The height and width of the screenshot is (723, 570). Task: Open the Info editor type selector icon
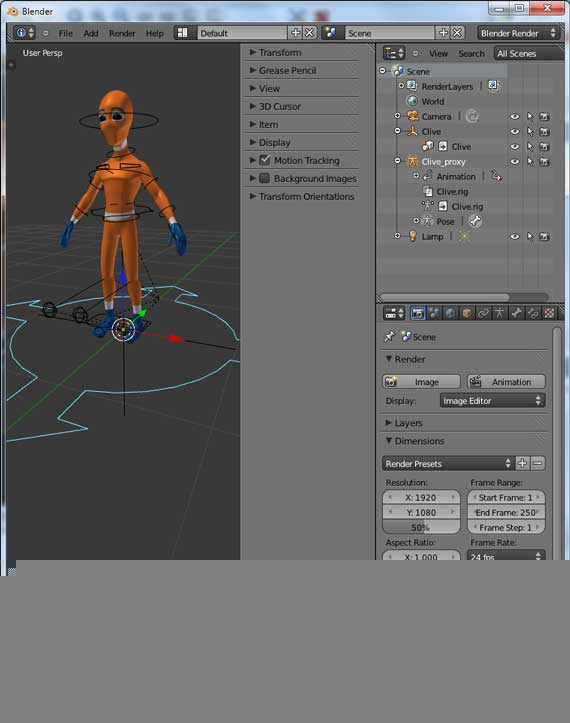coord(24,33)
